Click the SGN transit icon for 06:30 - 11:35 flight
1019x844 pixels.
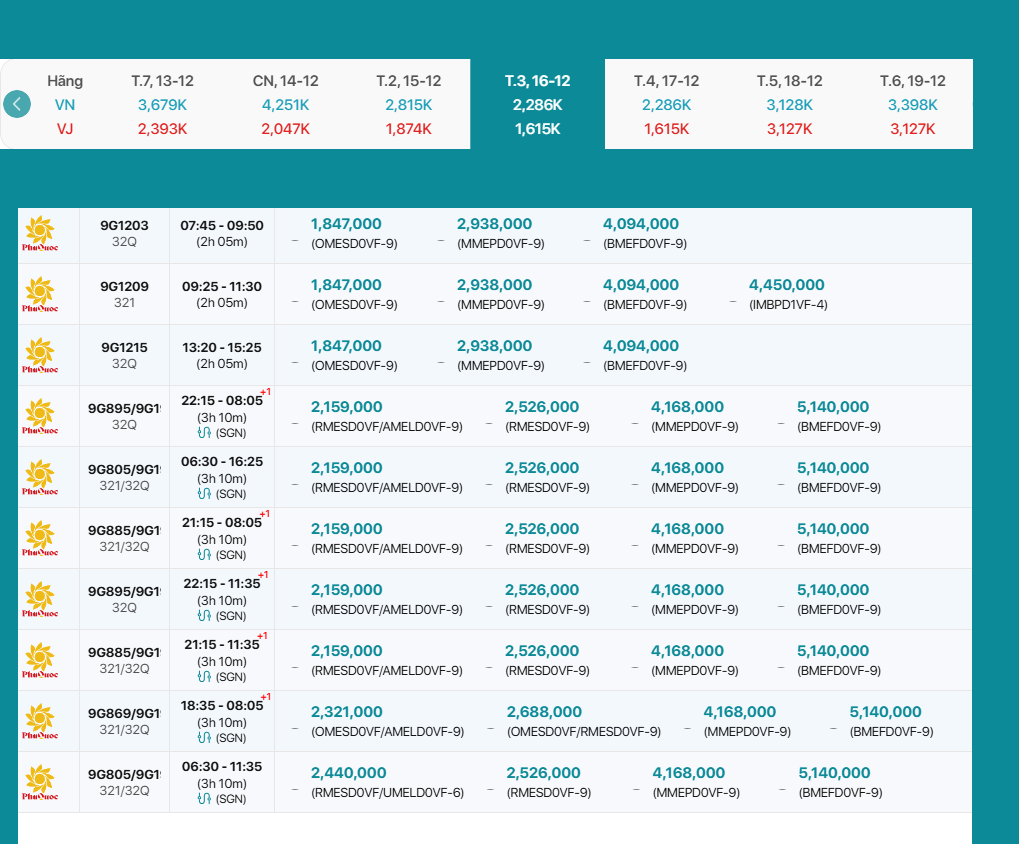204,799
